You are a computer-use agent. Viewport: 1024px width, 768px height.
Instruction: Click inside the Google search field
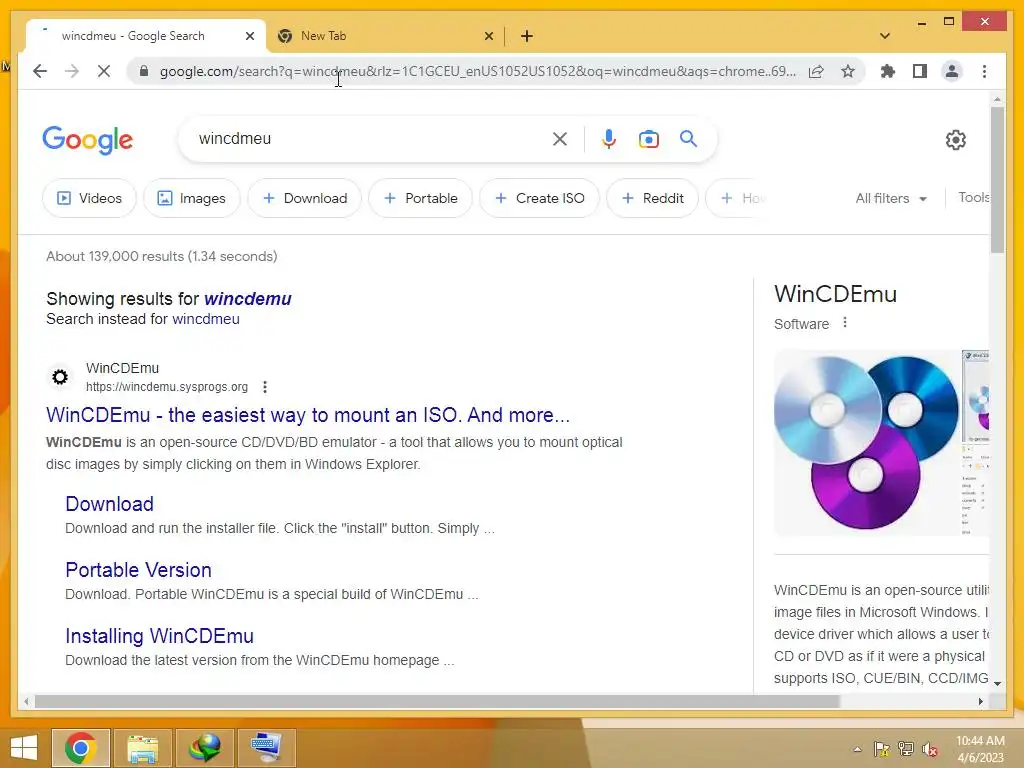372,139
